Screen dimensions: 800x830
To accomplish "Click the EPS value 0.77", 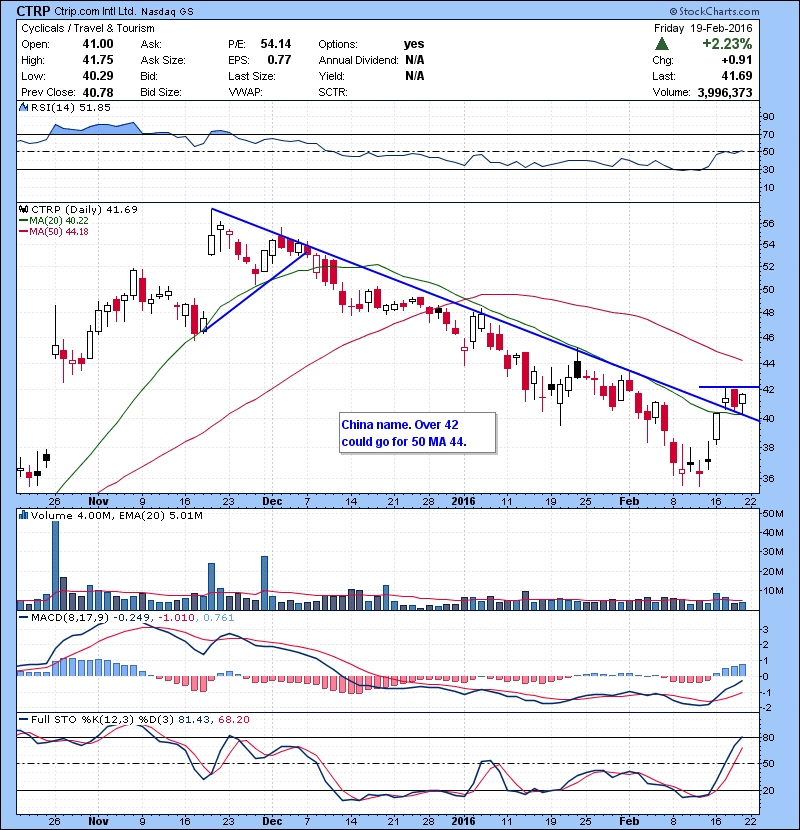I will pos(279,60).
